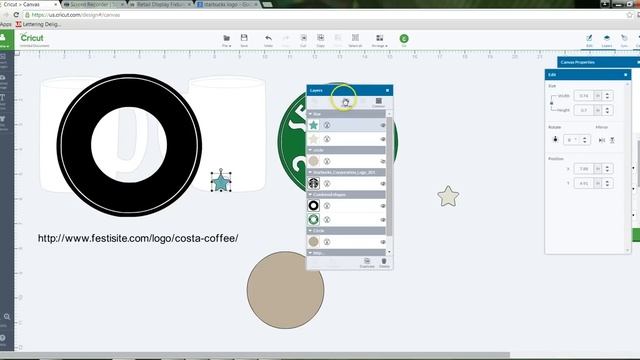The image size is (640, 360).
Task: Switch to the Edit panel tab
Action: click(589, 40)
